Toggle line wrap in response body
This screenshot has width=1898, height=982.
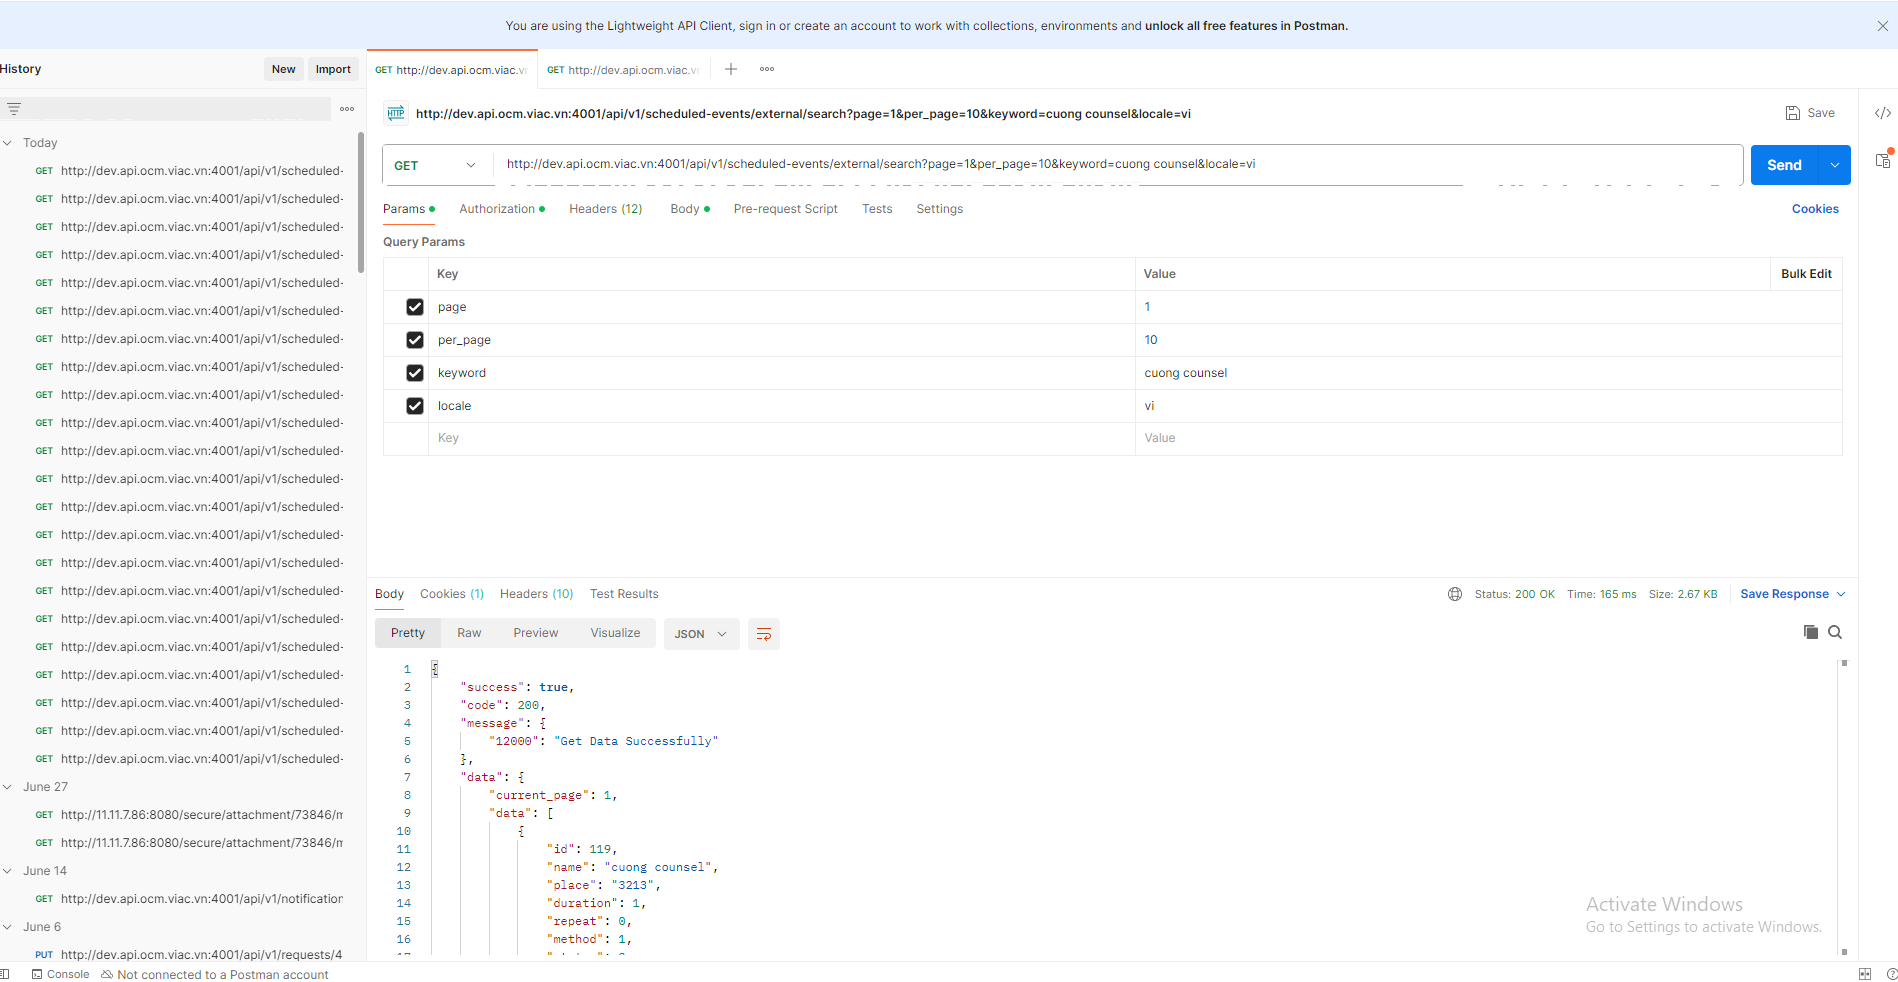(x=764, y=634)
